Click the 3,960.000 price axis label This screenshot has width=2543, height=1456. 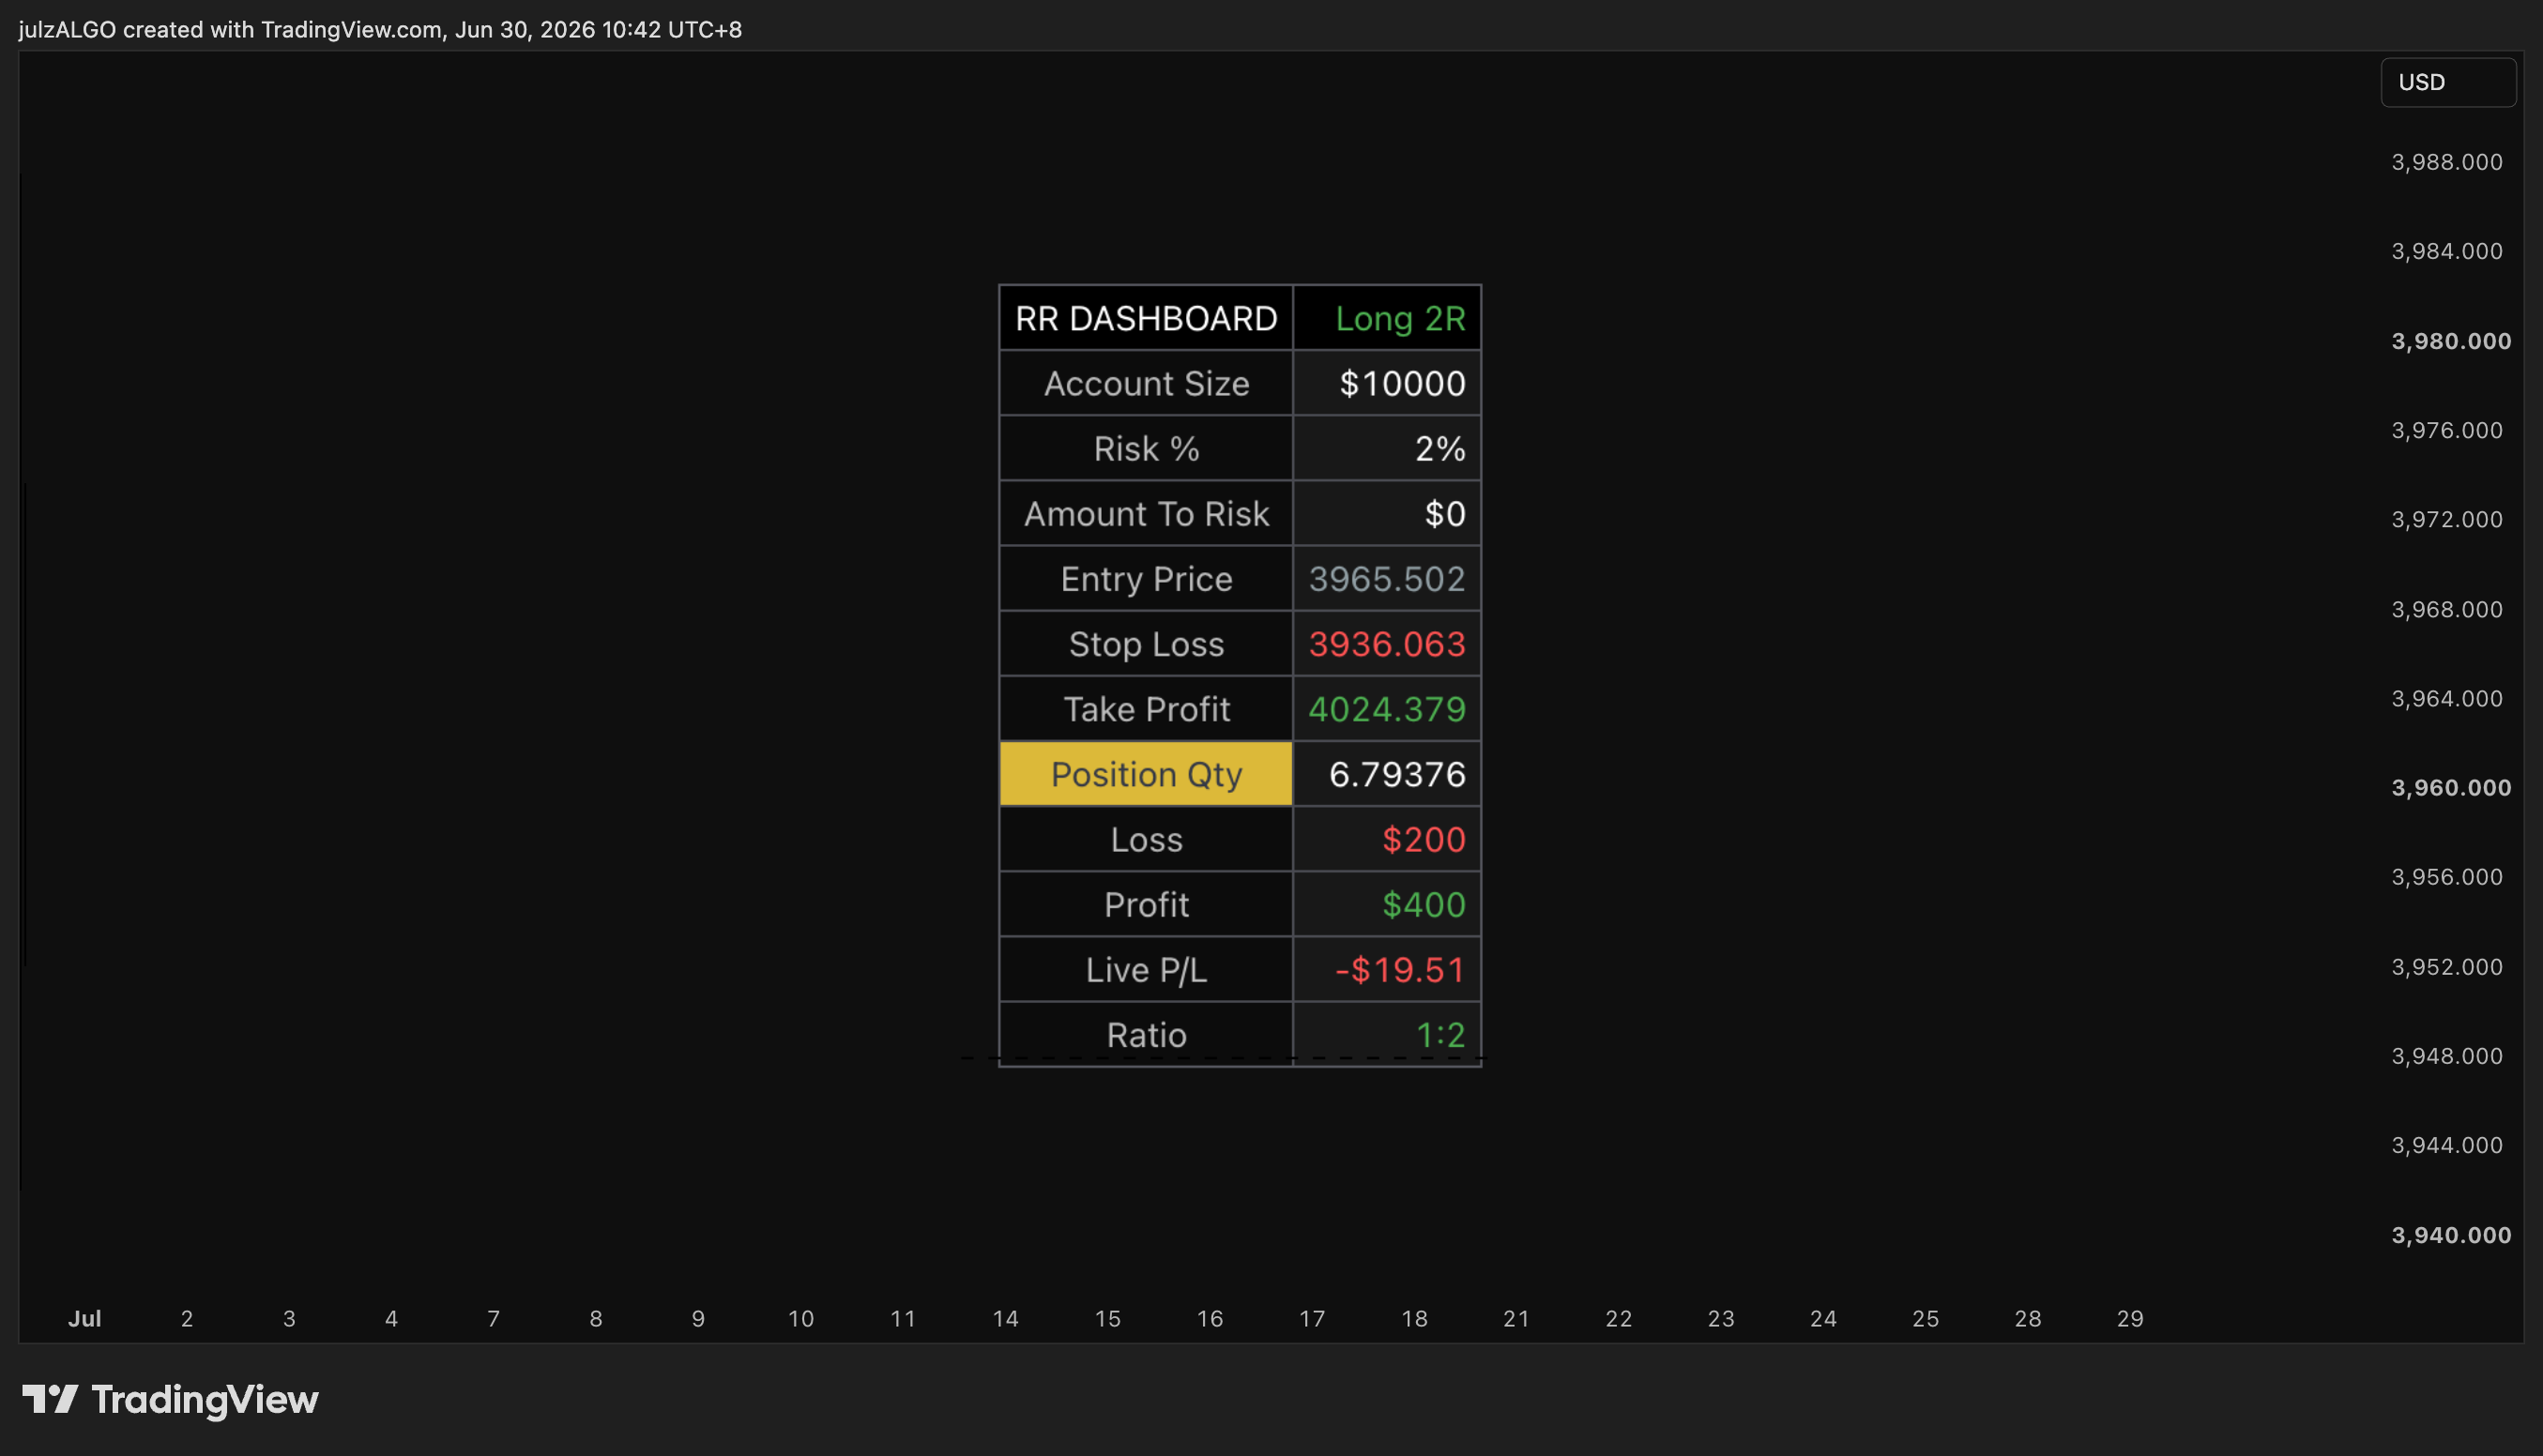[x=2451, y=788]
